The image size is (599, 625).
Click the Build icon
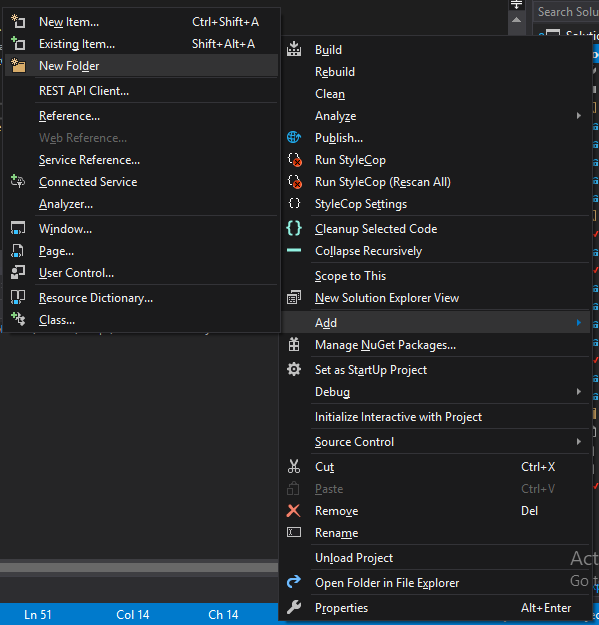point(294,49)
